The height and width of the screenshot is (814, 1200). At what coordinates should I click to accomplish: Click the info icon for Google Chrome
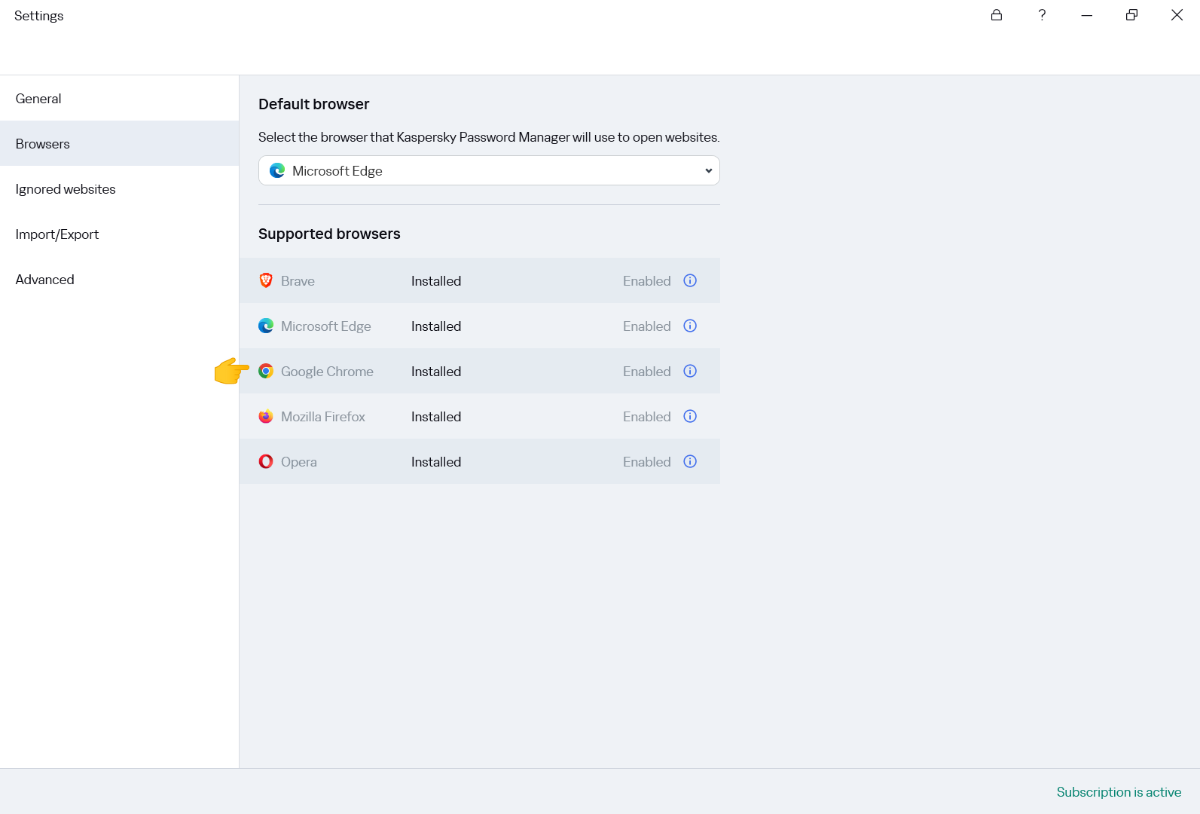point(690,371)
